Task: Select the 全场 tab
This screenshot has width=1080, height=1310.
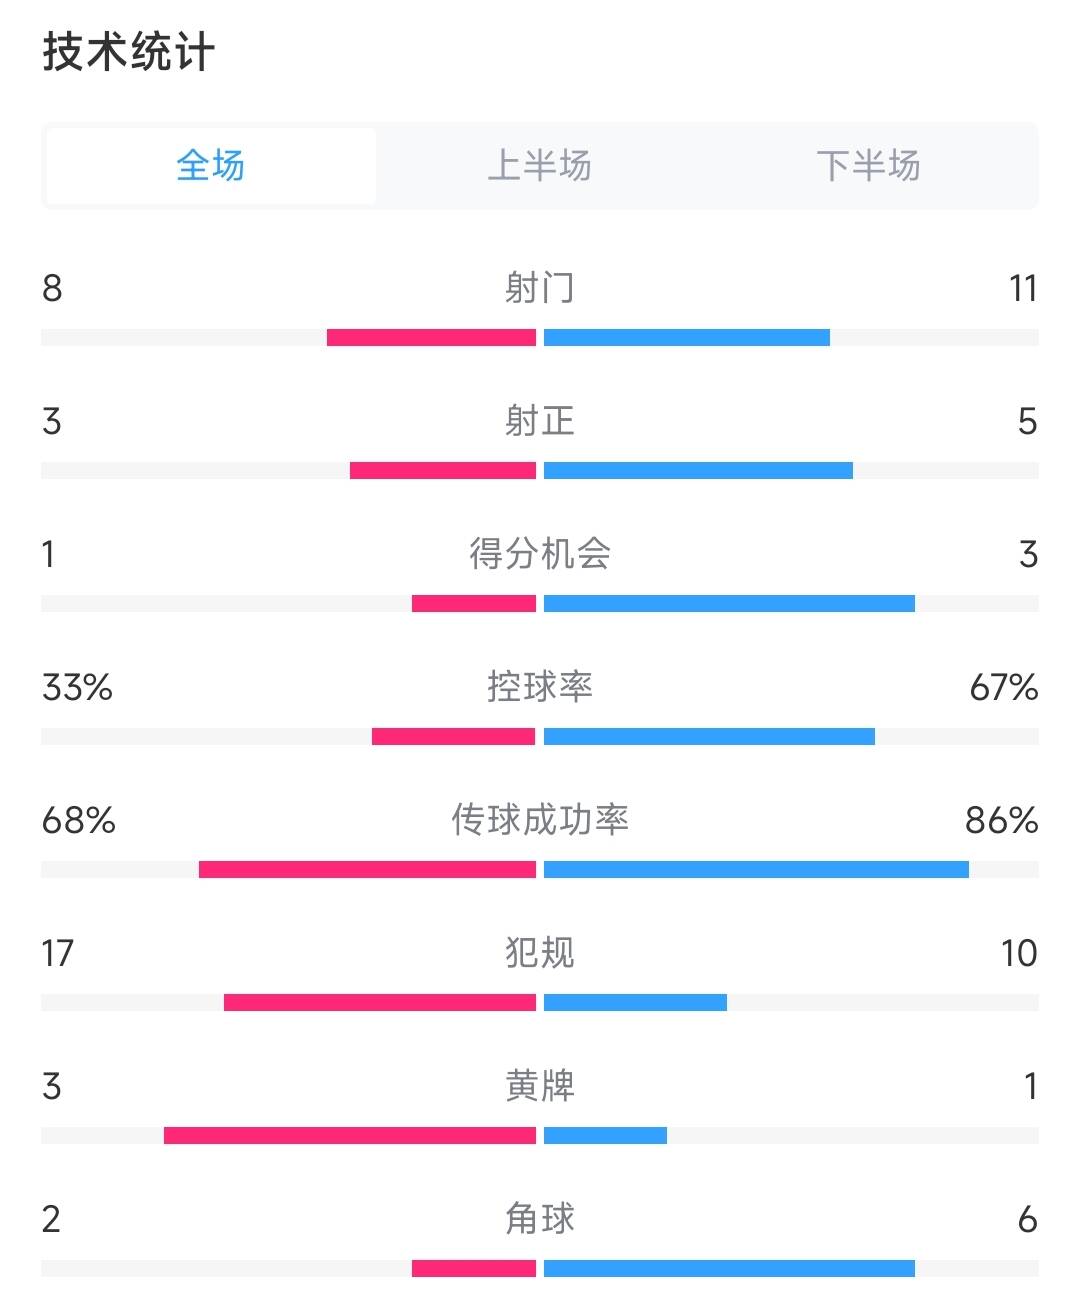Action: click(x=211, y=166)
